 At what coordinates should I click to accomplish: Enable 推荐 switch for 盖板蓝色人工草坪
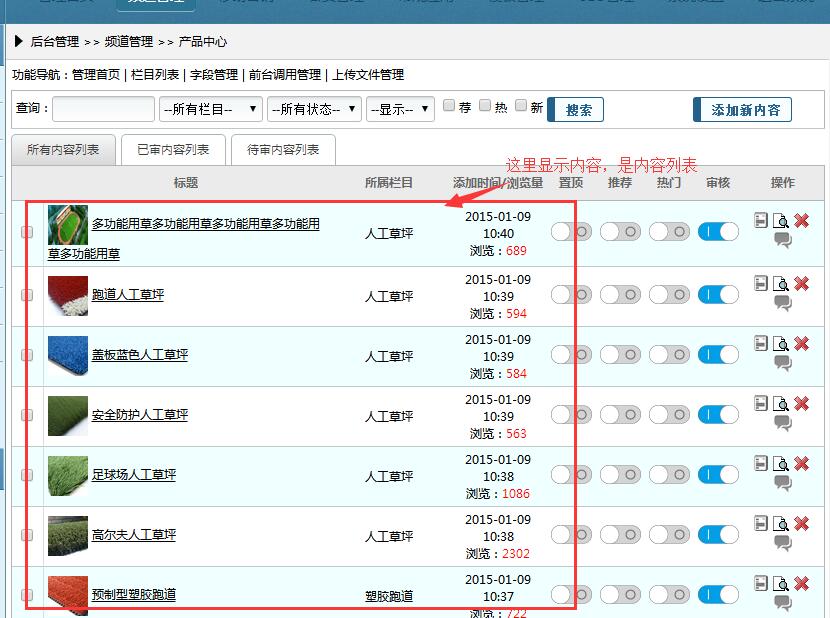[620, 354]
